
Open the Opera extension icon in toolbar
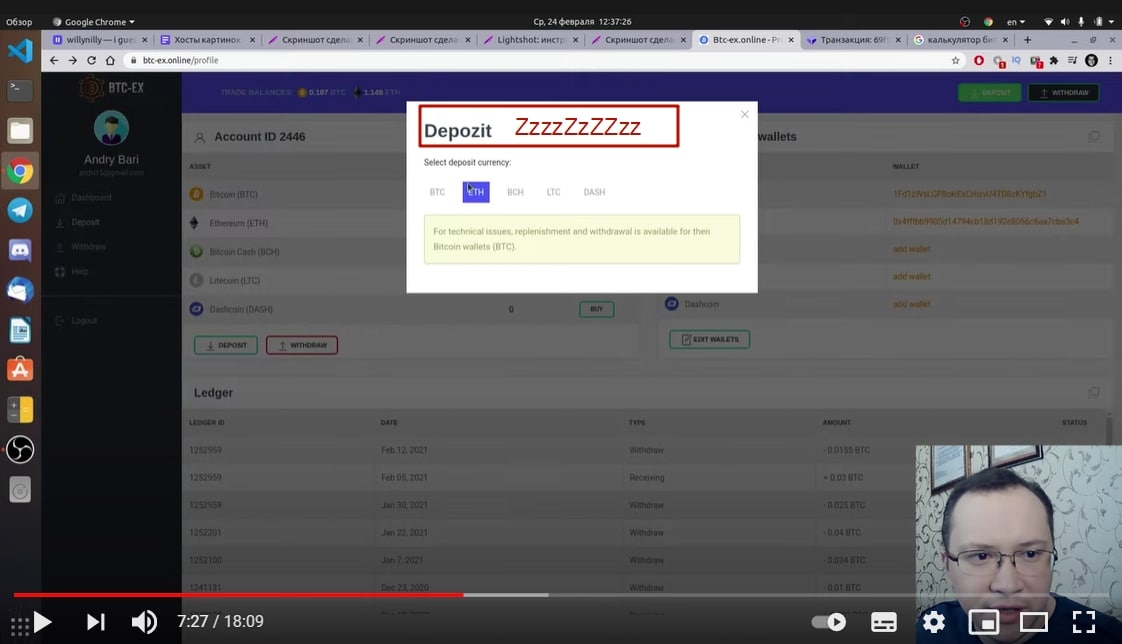(x=978, y=60)
